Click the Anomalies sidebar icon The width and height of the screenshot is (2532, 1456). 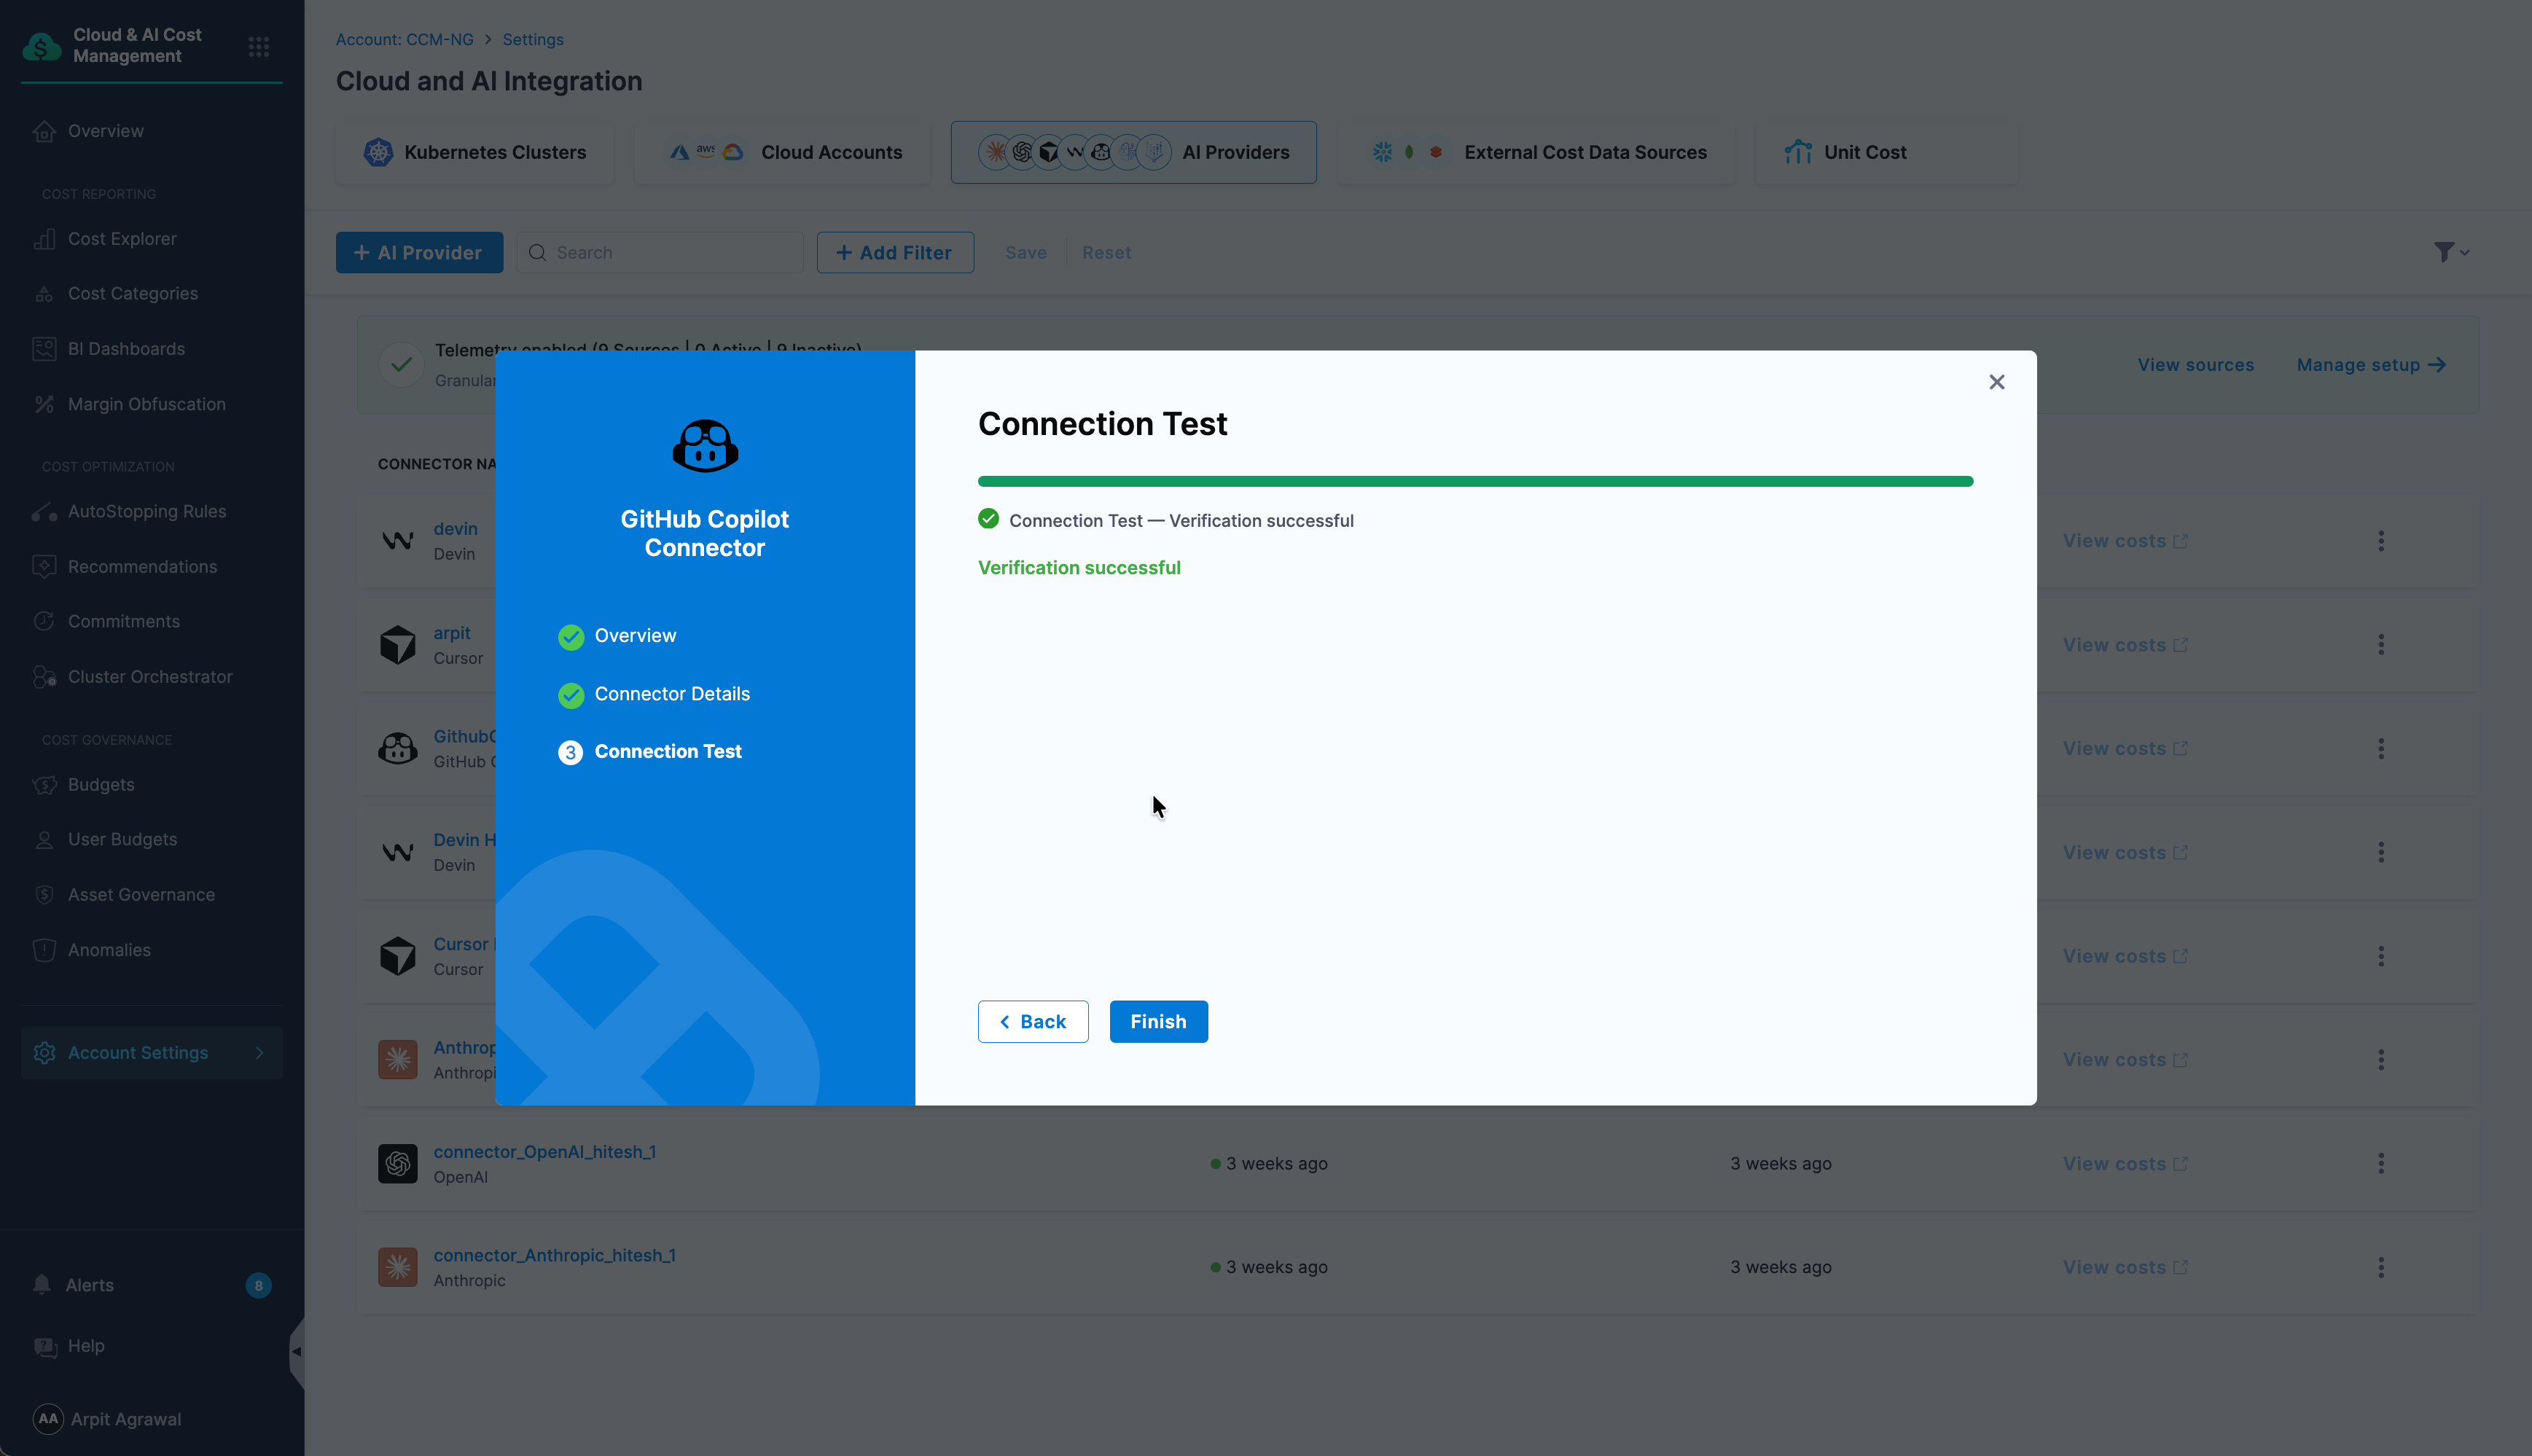pyautogui.click(x=44, y=950)
